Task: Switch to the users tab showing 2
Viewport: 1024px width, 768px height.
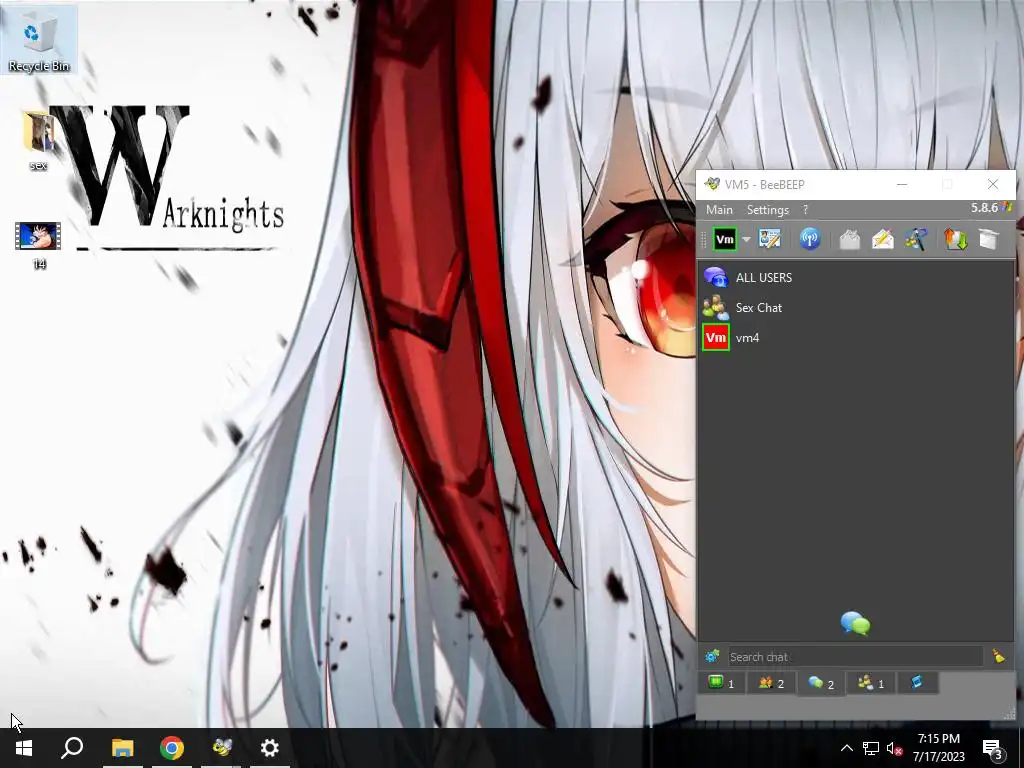Action: coord(771,683)
